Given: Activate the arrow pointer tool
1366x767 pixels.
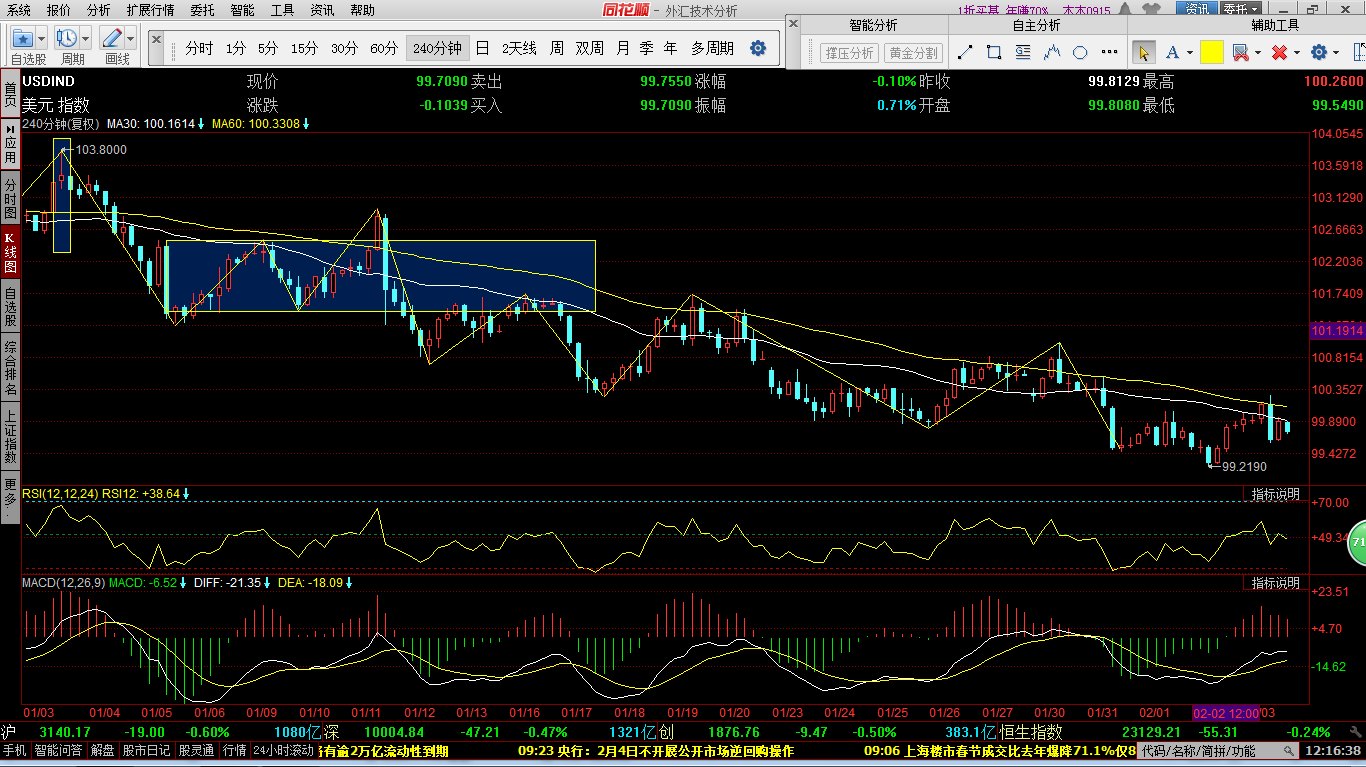Looking at the screenshot, I should pyautogui.click(x=1143, y=52).
